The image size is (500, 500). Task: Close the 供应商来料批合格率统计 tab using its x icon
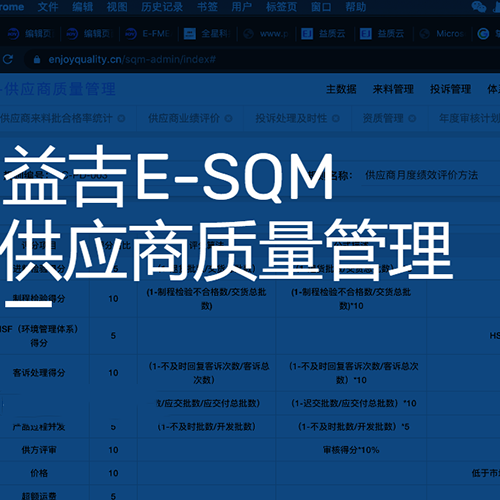(122, 118)
